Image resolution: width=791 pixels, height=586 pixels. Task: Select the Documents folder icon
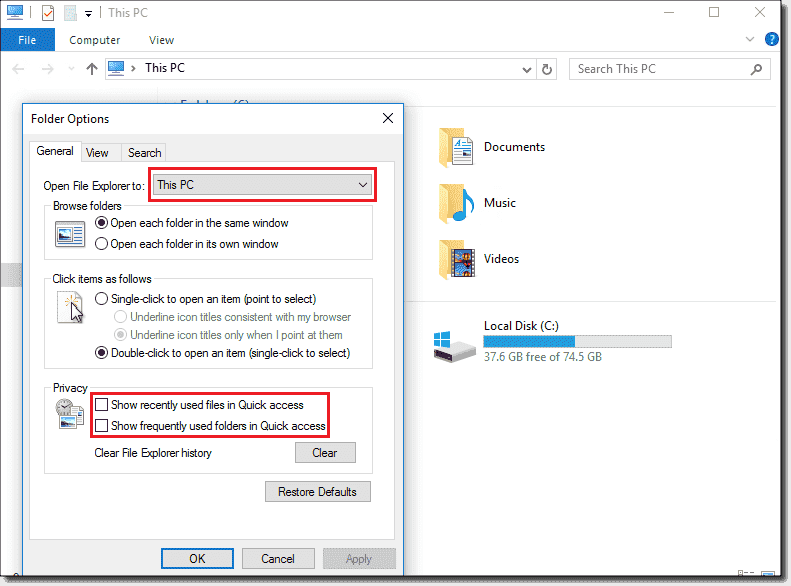coord(456,147)
